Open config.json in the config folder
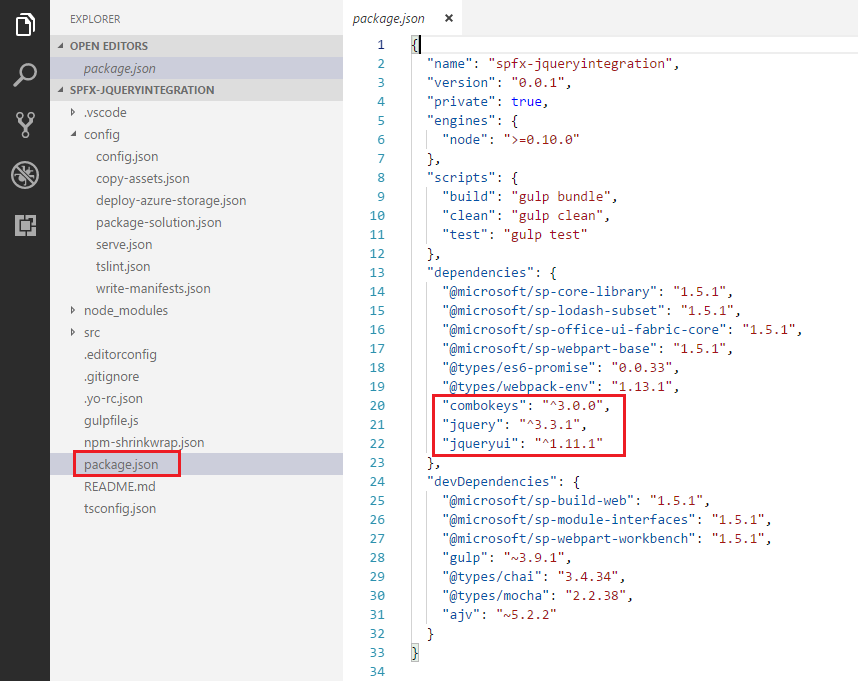Screen dimensions: 858x681 [x=126, y=156]
